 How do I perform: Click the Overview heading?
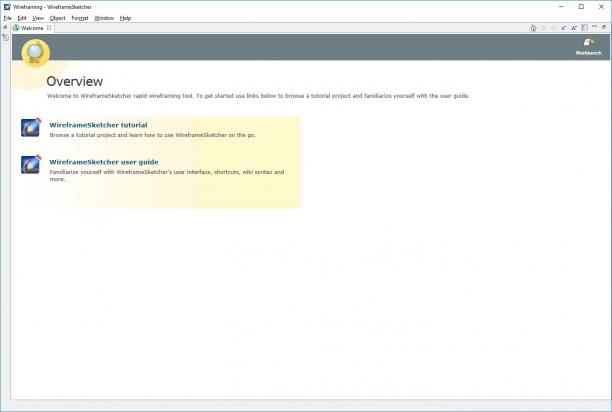pos(75,81)
